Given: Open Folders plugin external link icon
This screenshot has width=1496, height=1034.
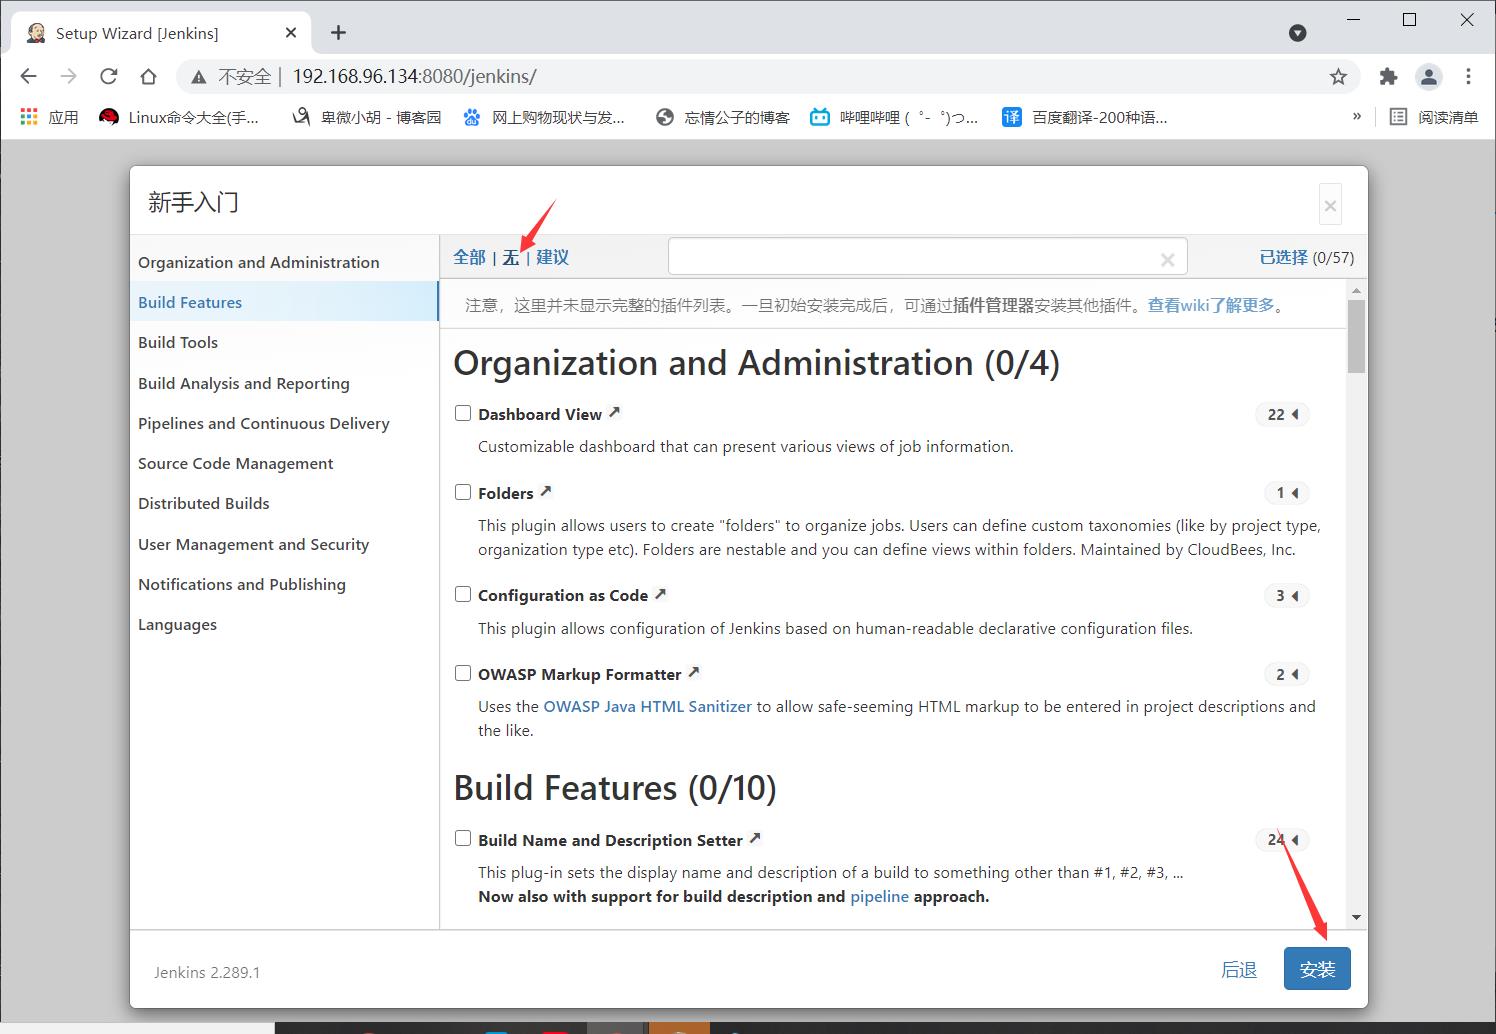Looking at the screenshot, I should [x=545, y=491].
